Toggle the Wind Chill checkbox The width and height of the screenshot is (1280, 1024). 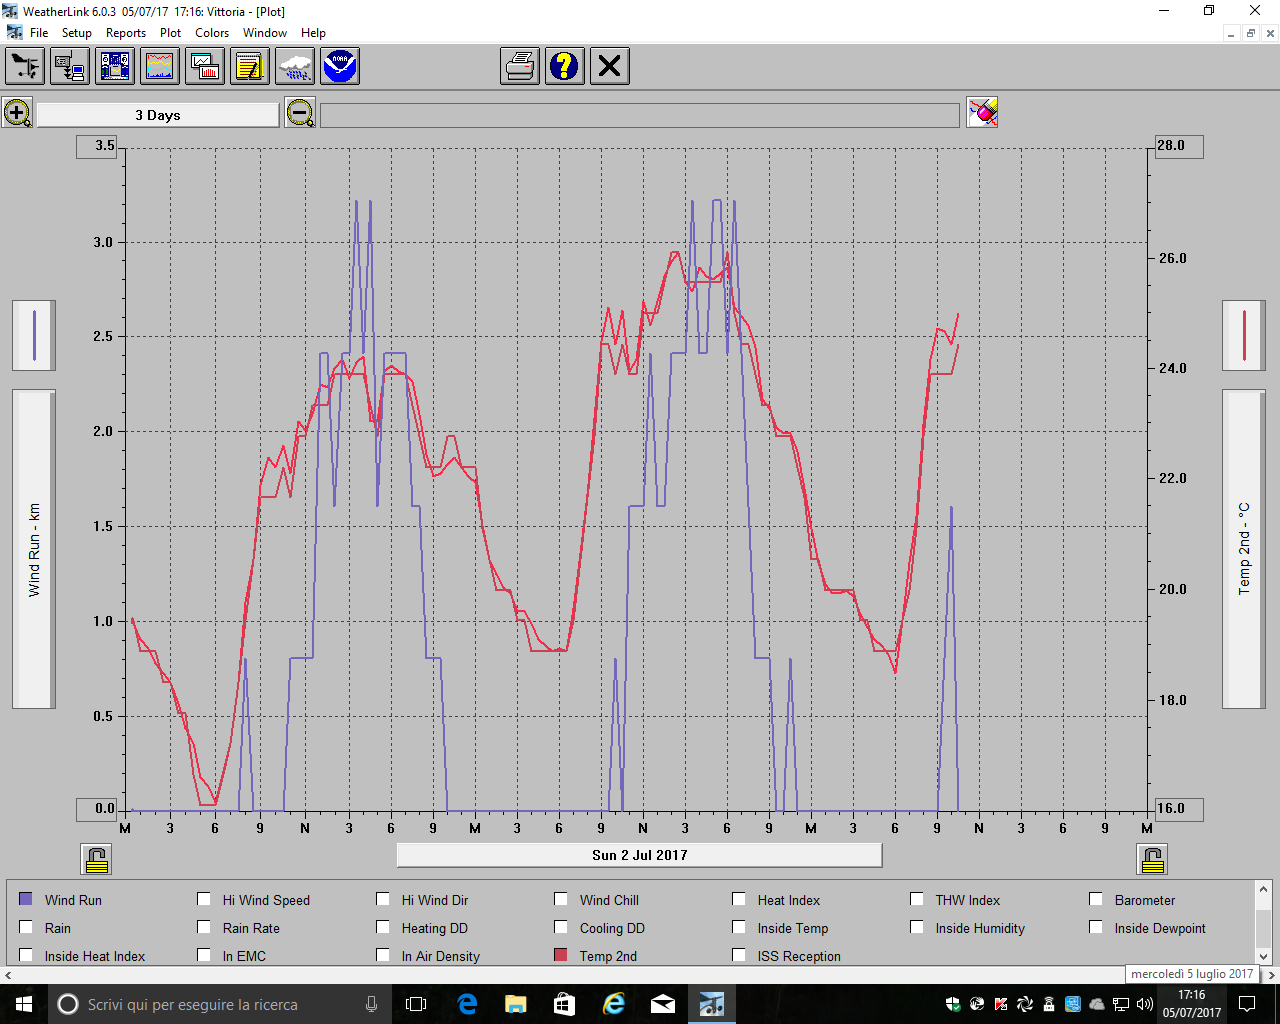point(561,899)
